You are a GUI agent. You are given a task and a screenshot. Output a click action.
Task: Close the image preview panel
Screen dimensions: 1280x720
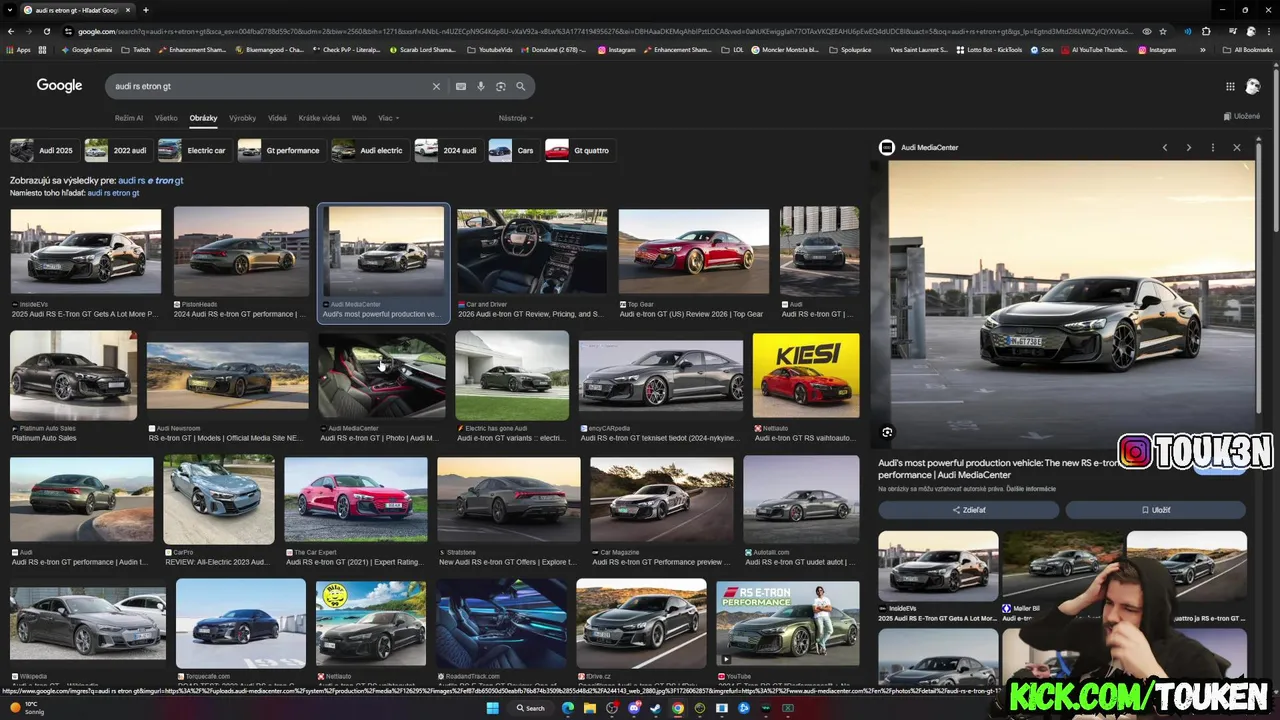[1237, 147]
